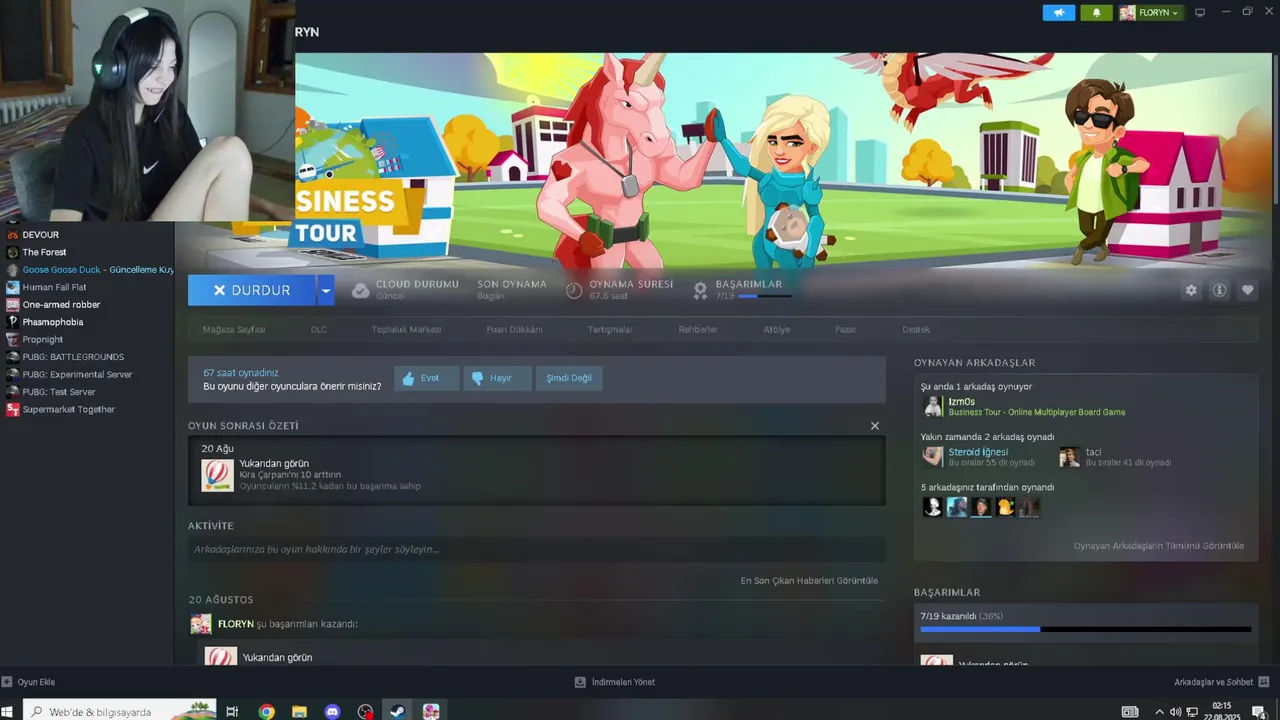The width and height of the screenshot is (1280, 720).
Task: Open Windows notification center icon
Action: click(x=1259, y=712)
